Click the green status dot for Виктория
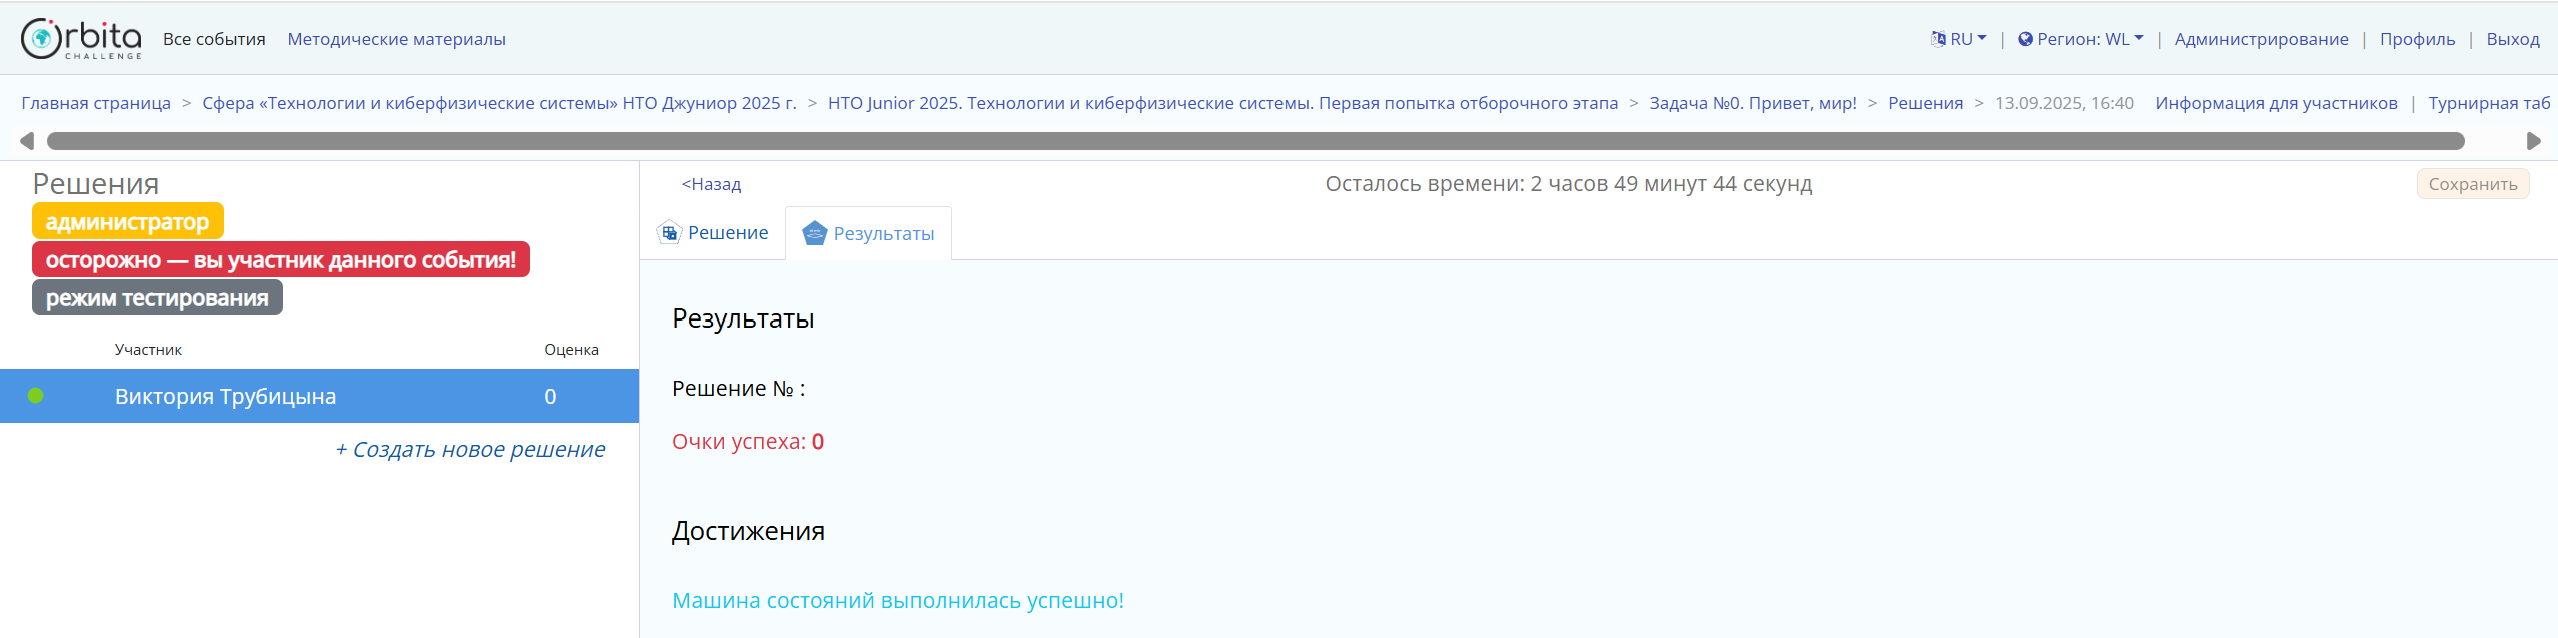 click(36, 396)
